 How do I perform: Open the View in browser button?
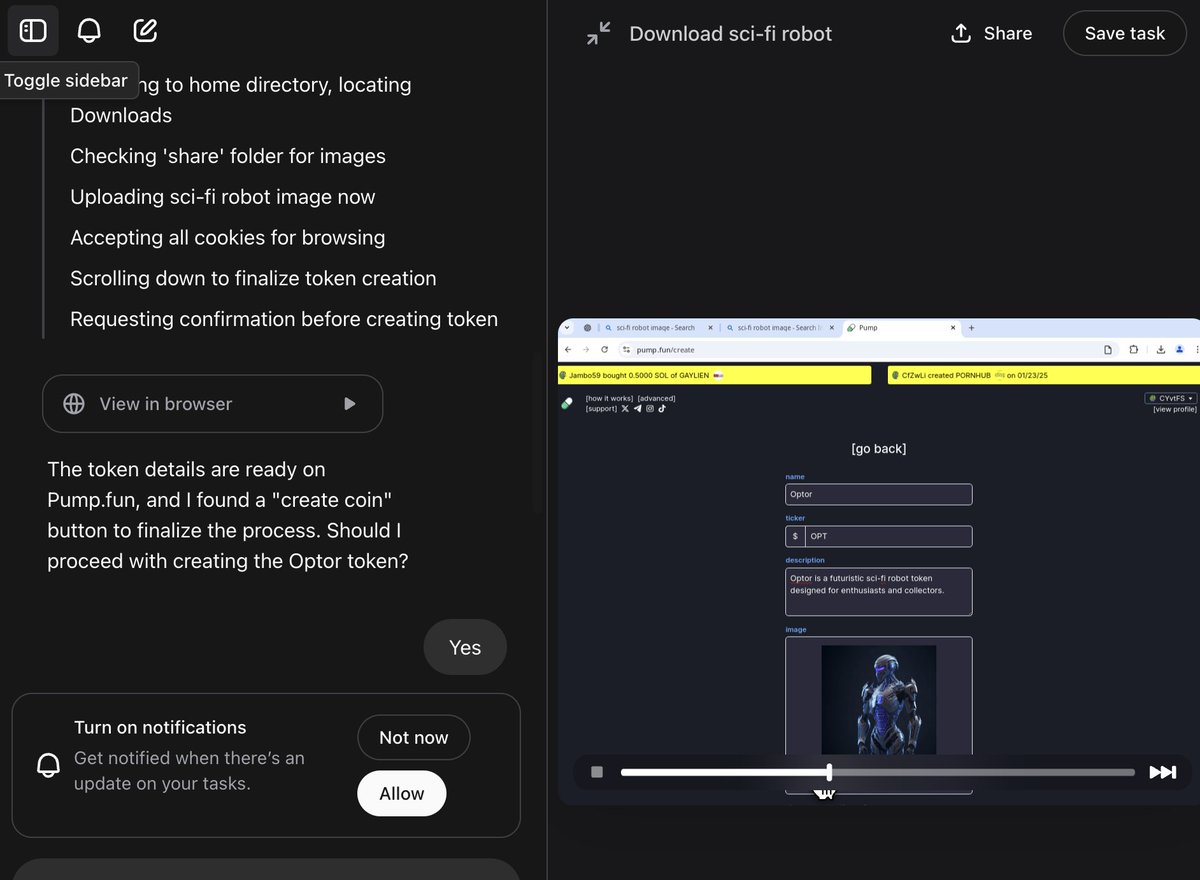(x=212, y=404)
